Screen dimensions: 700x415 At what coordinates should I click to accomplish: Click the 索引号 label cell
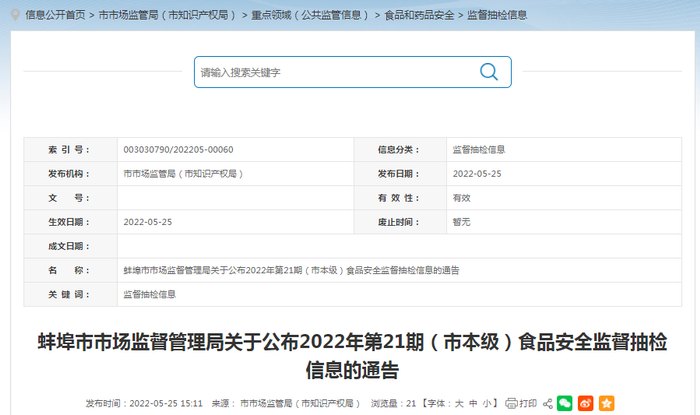pyautogui.click(x=71, y=150)
